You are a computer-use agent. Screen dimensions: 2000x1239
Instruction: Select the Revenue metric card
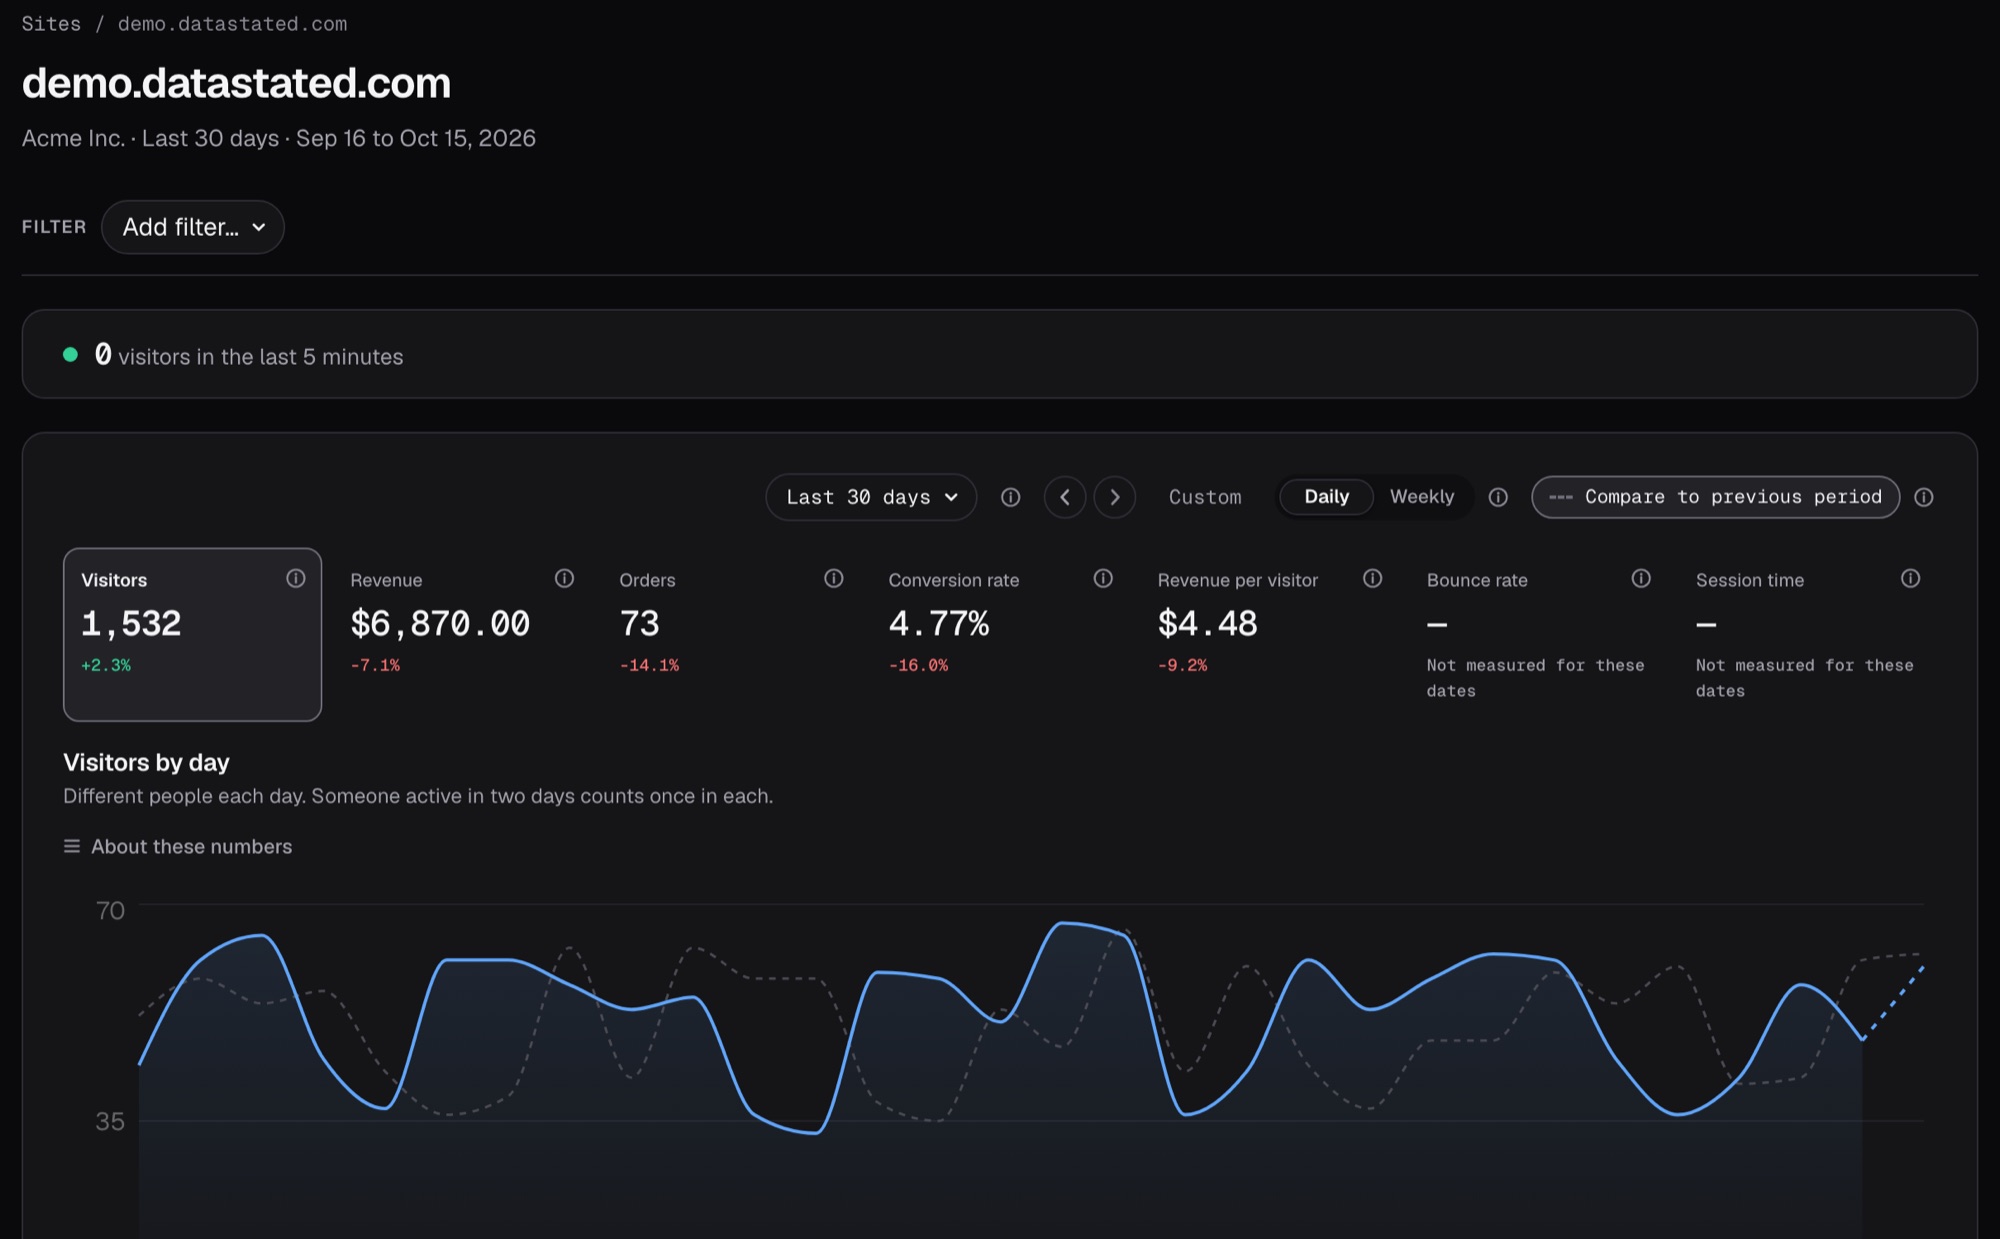point(462,634)
